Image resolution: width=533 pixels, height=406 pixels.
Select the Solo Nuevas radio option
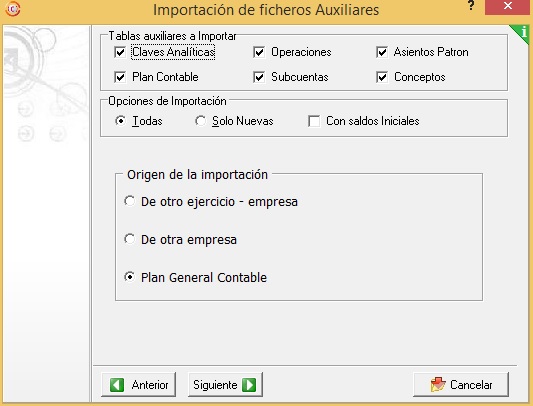[x=200, y=121]
